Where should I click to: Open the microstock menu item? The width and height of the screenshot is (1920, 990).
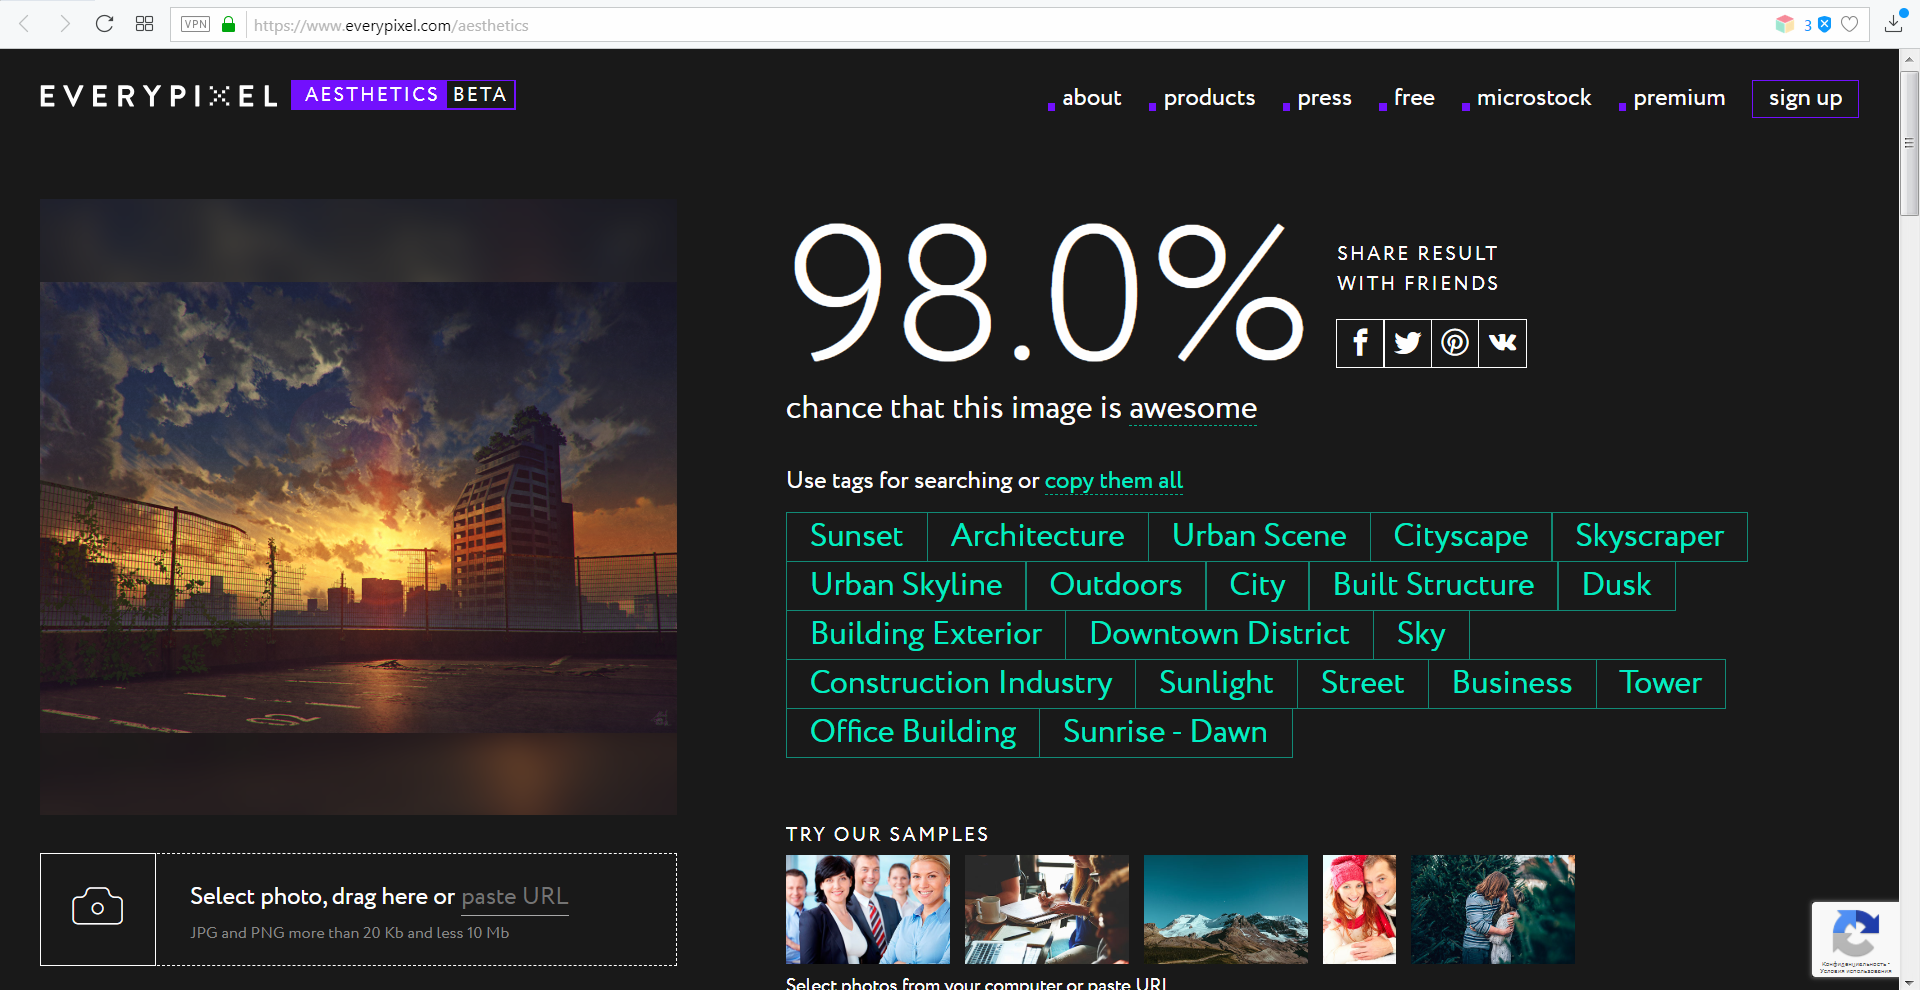[x=1534, y=98]
